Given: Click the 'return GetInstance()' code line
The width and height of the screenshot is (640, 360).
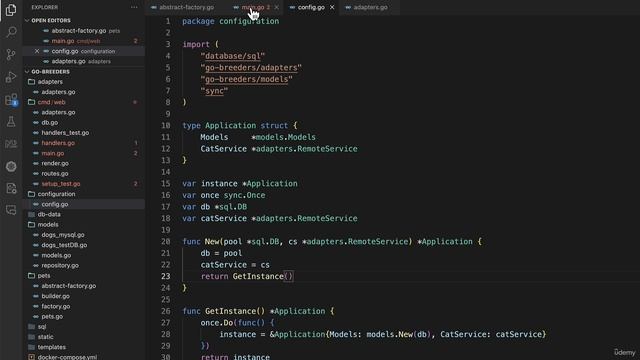Looking at the screenshot, I should click(247, 276).
